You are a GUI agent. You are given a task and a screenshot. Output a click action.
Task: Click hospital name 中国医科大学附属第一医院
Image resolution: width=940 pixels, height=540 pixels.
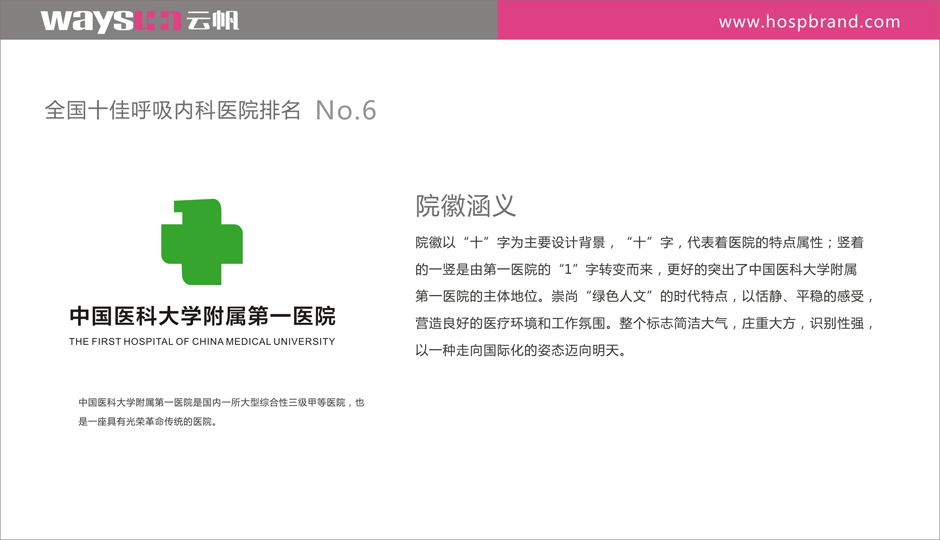[x=202, y=316]
